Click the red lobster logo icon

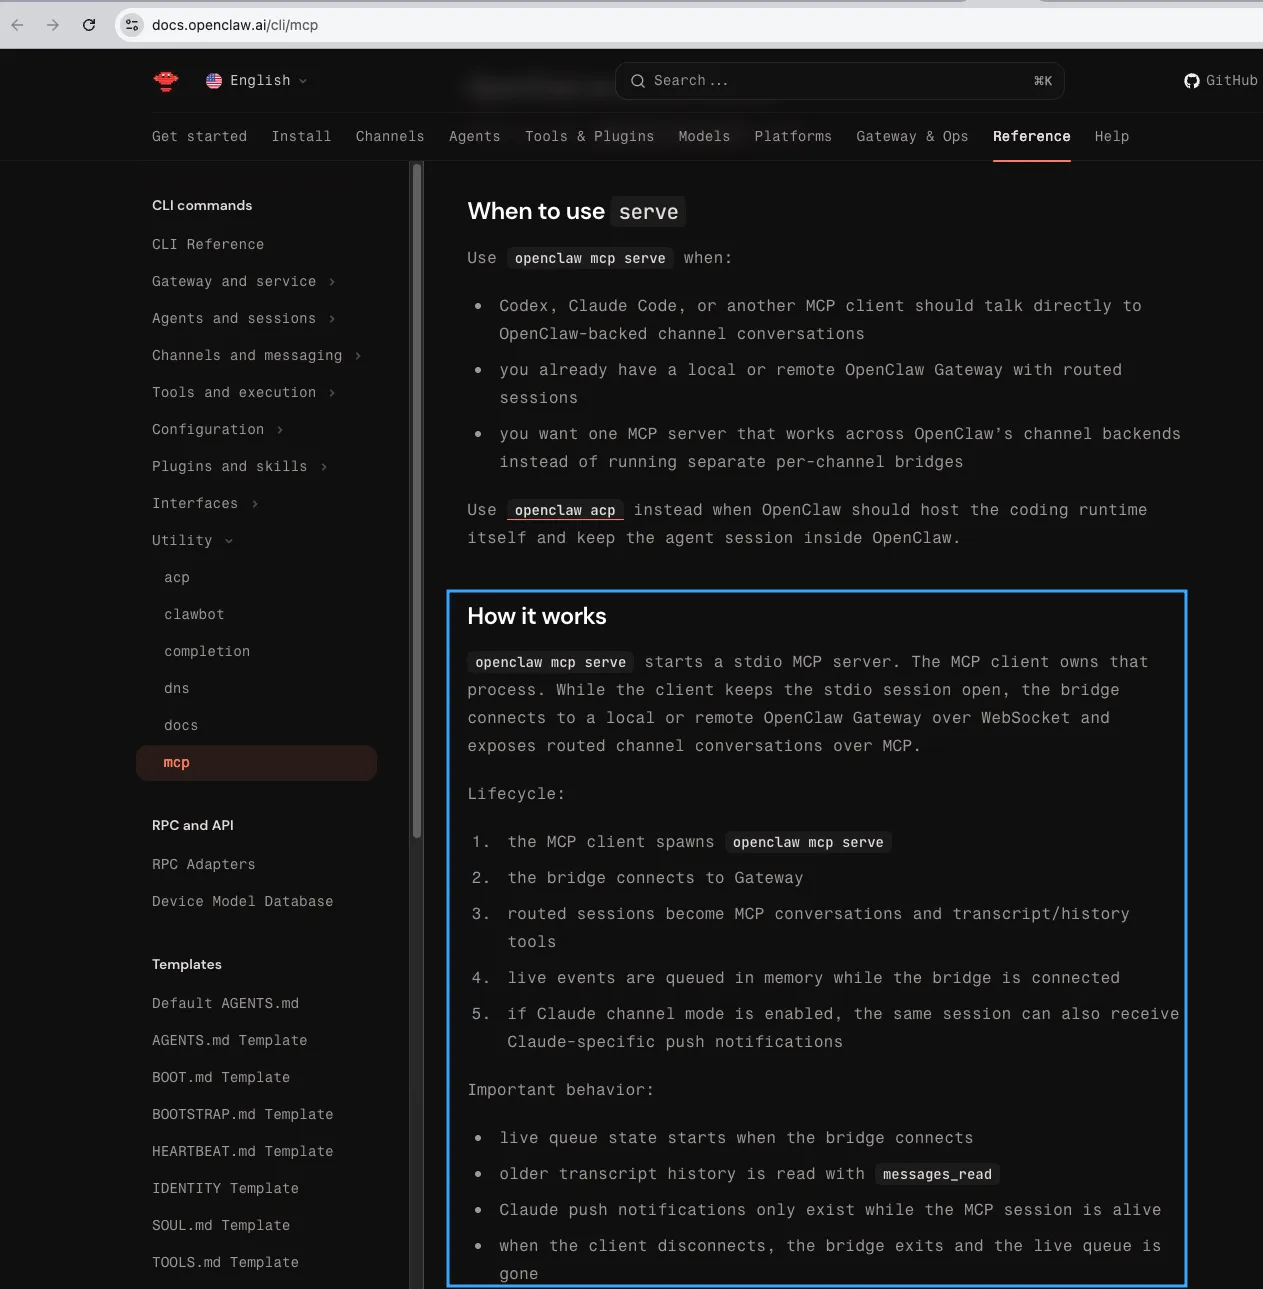pos(165,81)
